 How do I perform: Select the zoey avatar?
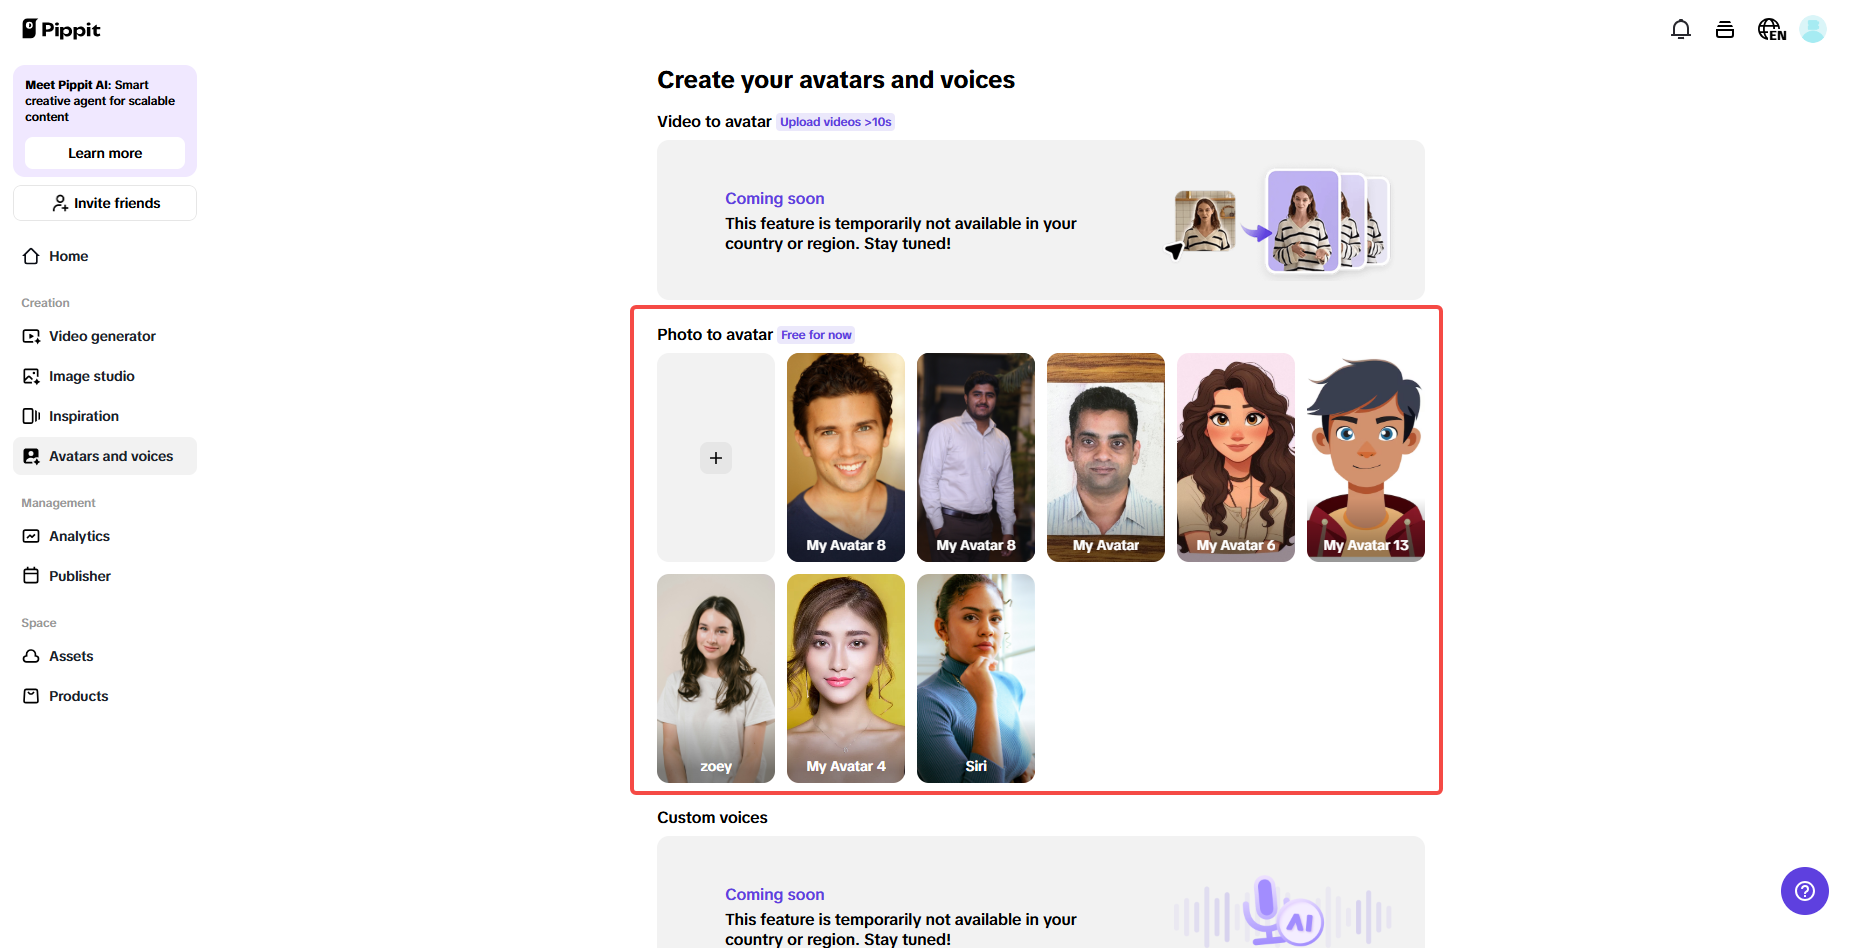(716, 678)
